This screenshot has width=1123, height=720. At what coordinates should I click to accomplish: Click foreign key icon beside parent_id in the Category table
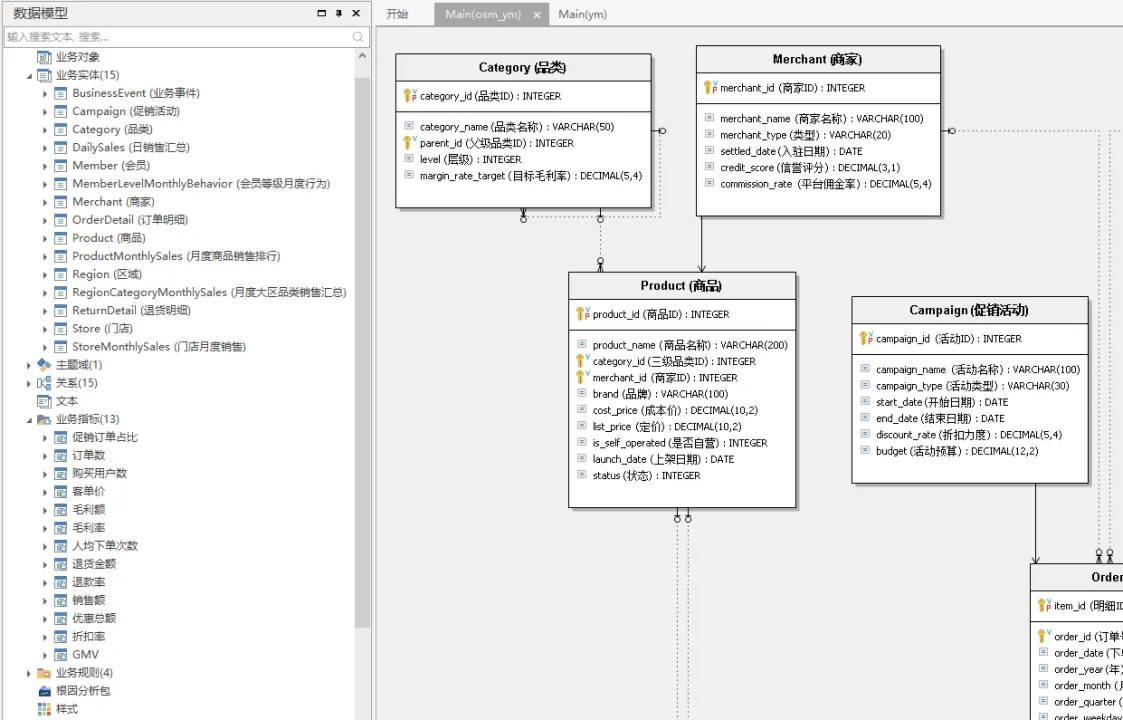click(410, 143)
